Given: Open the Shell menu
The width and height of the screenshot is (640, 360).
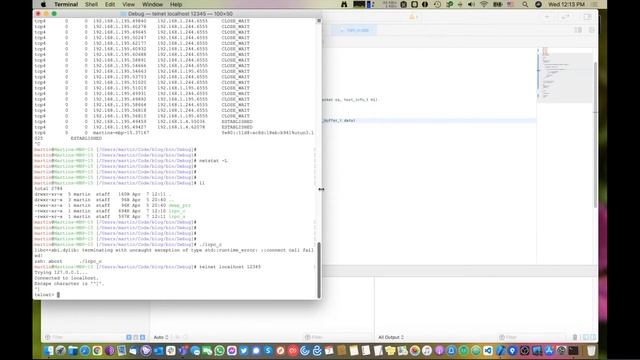Looking at the screenshot, I should (x=91, y=4).
